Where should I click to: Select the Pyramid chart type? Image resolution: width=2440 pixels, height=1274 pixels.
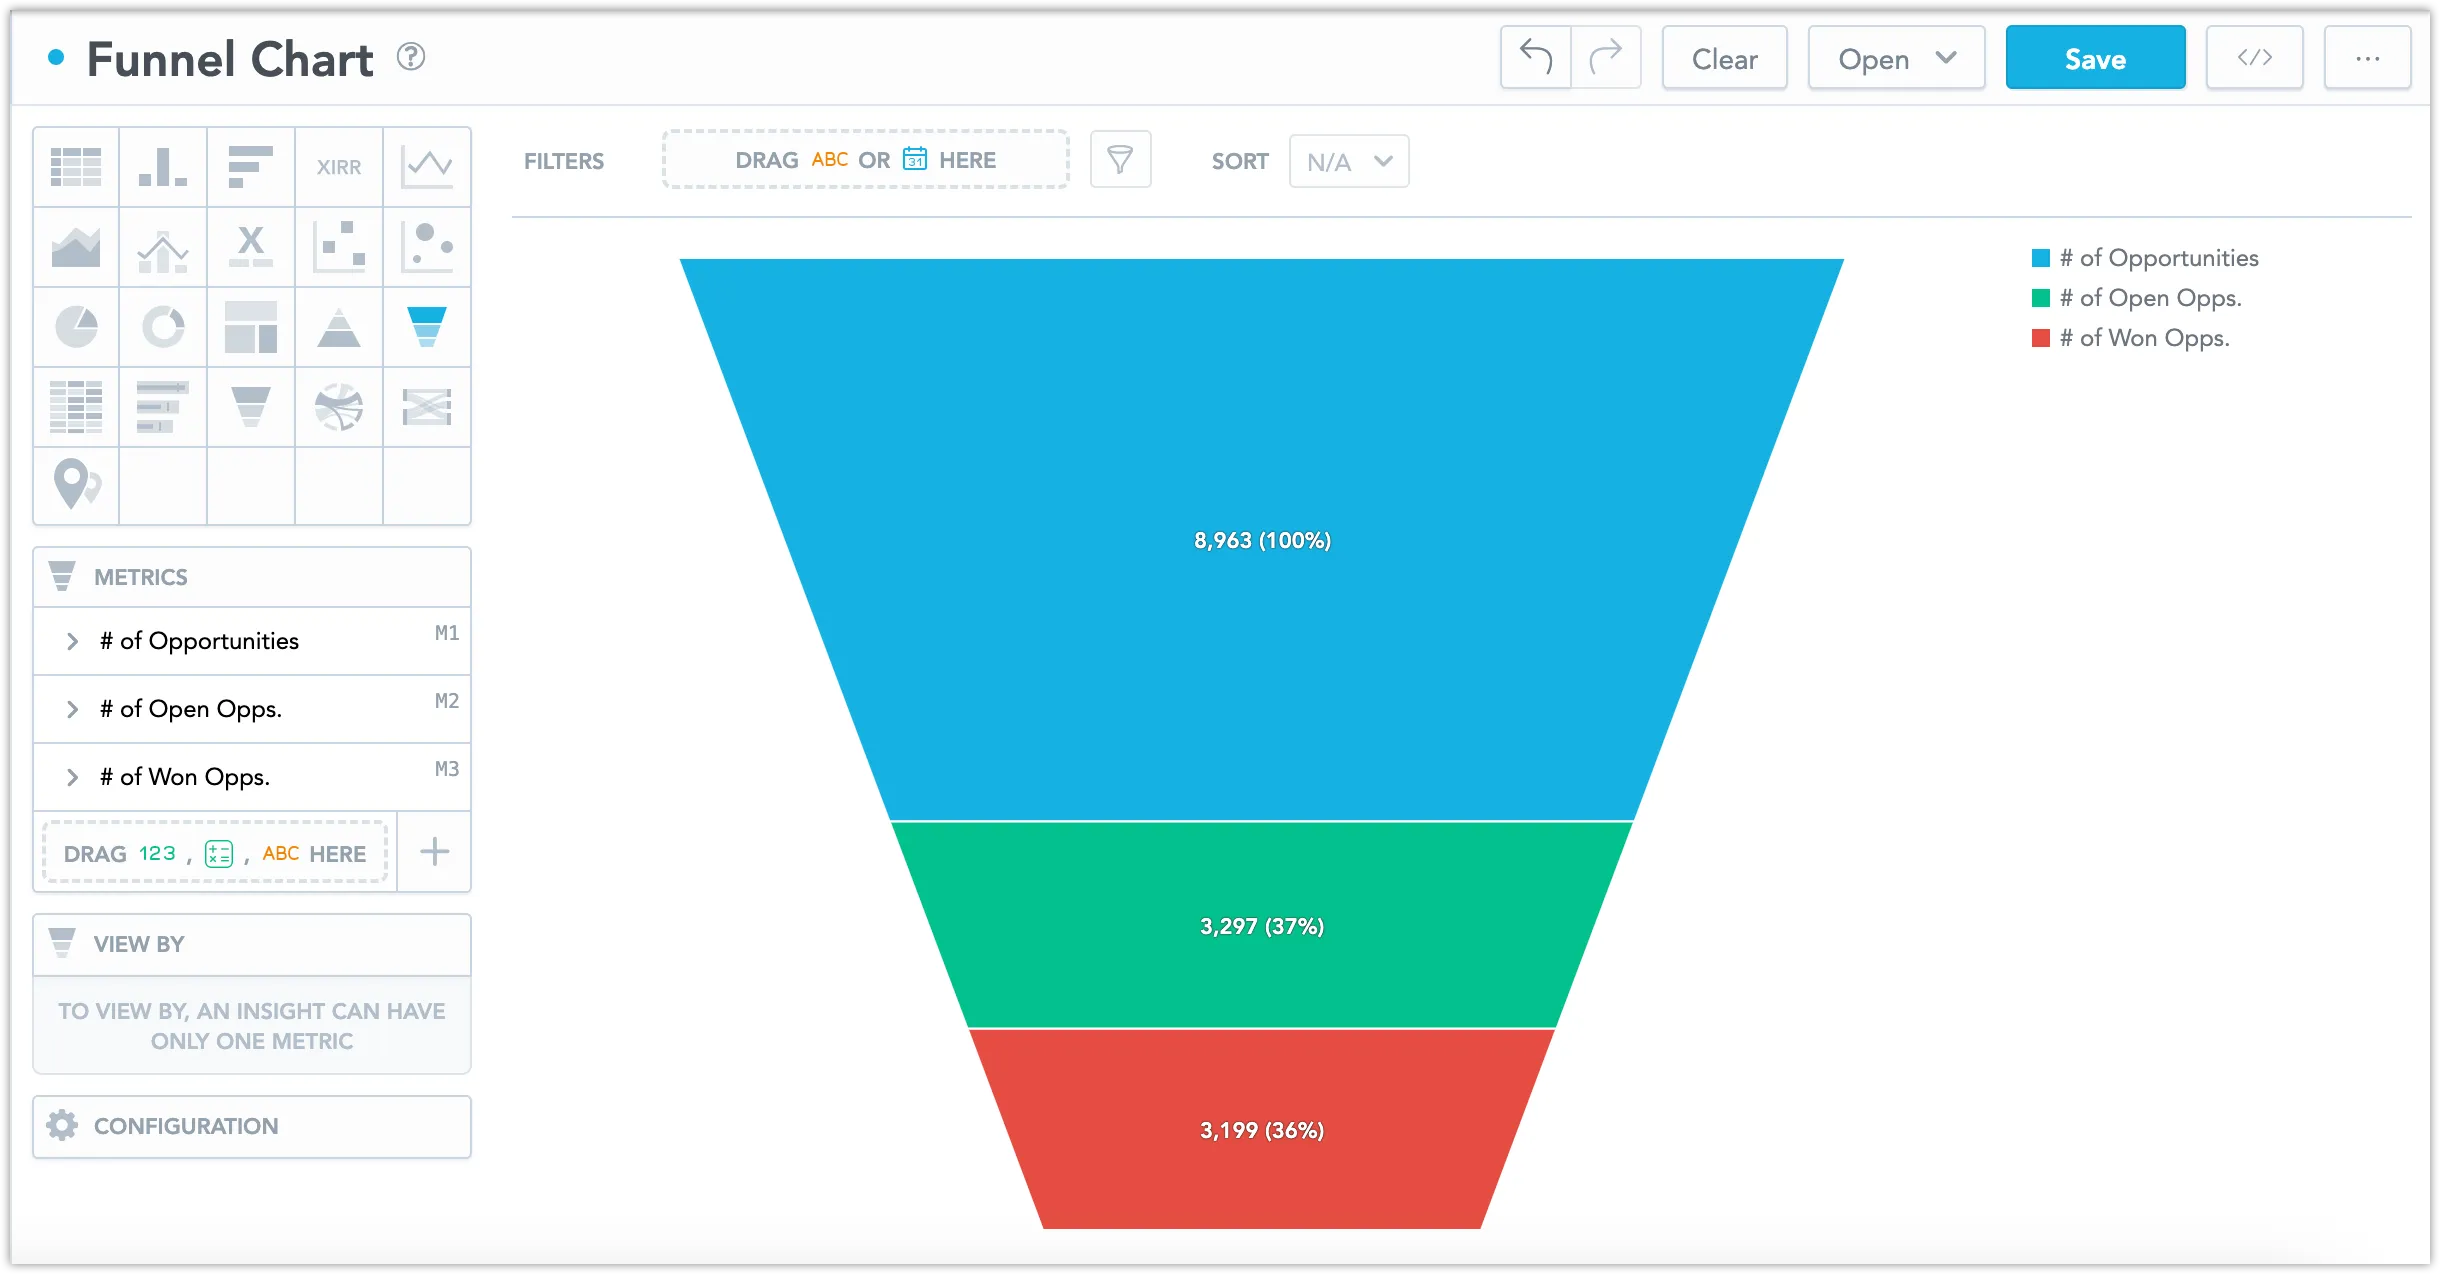click(339, 326)
